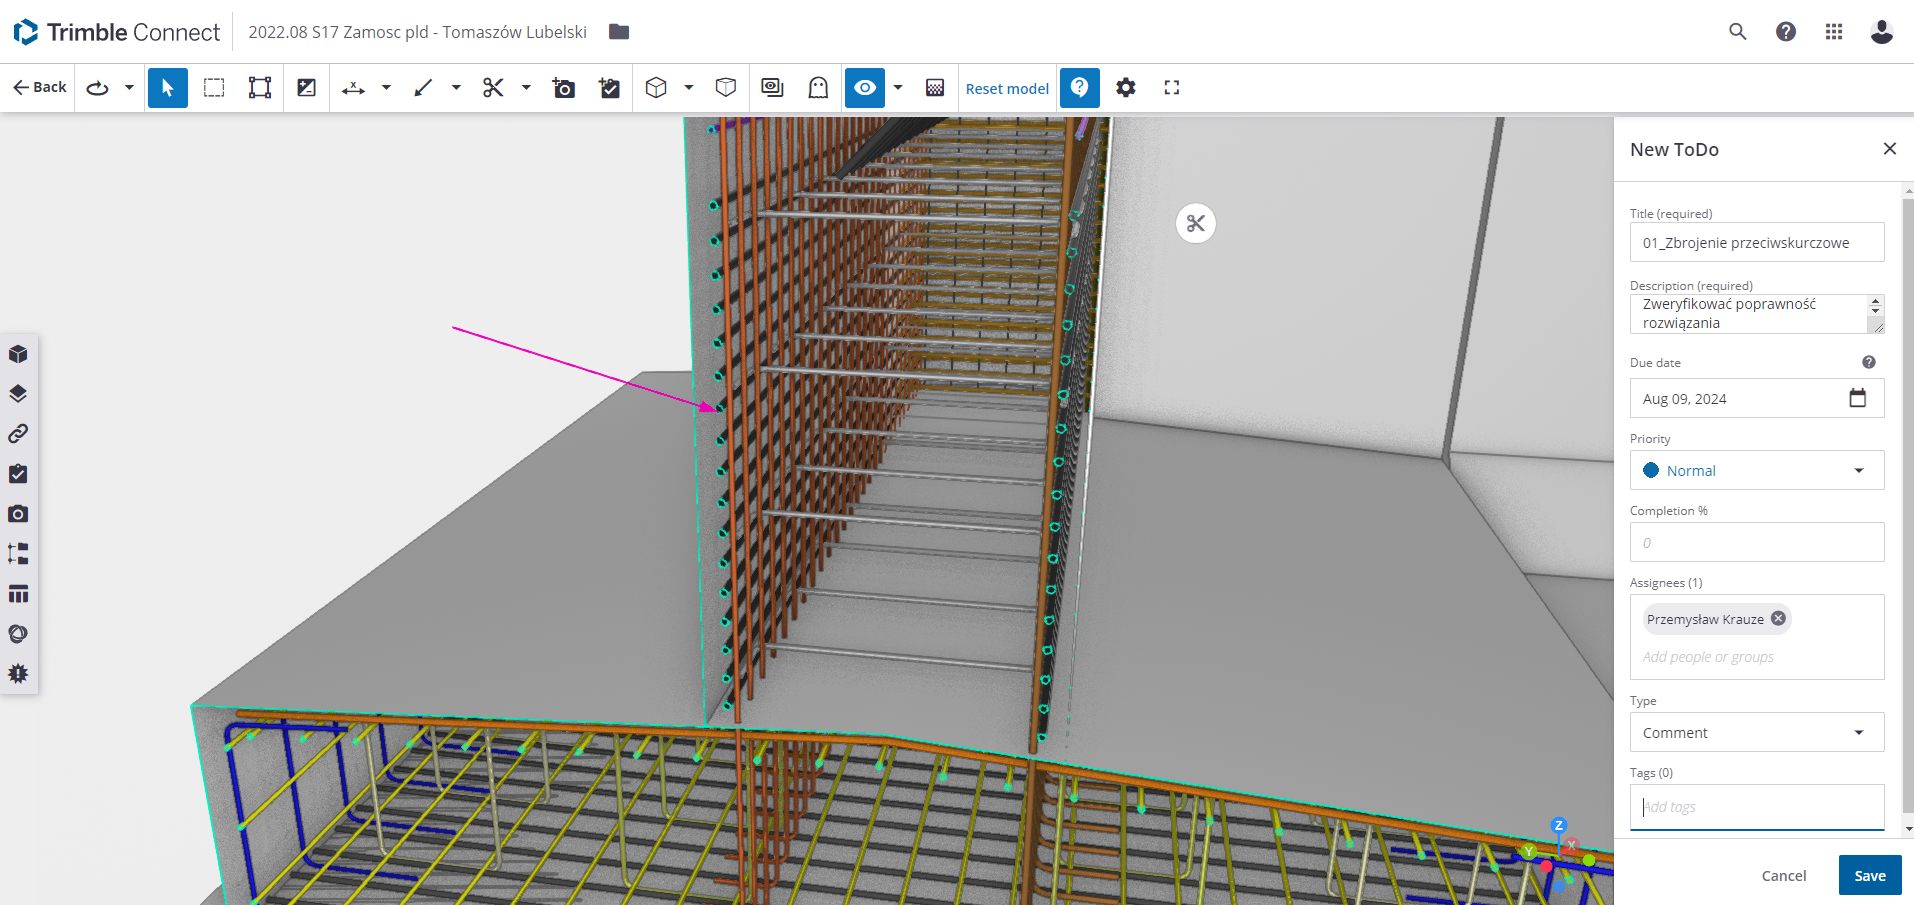The height and width of the screenshot is (905, 1914).
Task: Save the new ToDo
Action: [x=1870, y=876]
